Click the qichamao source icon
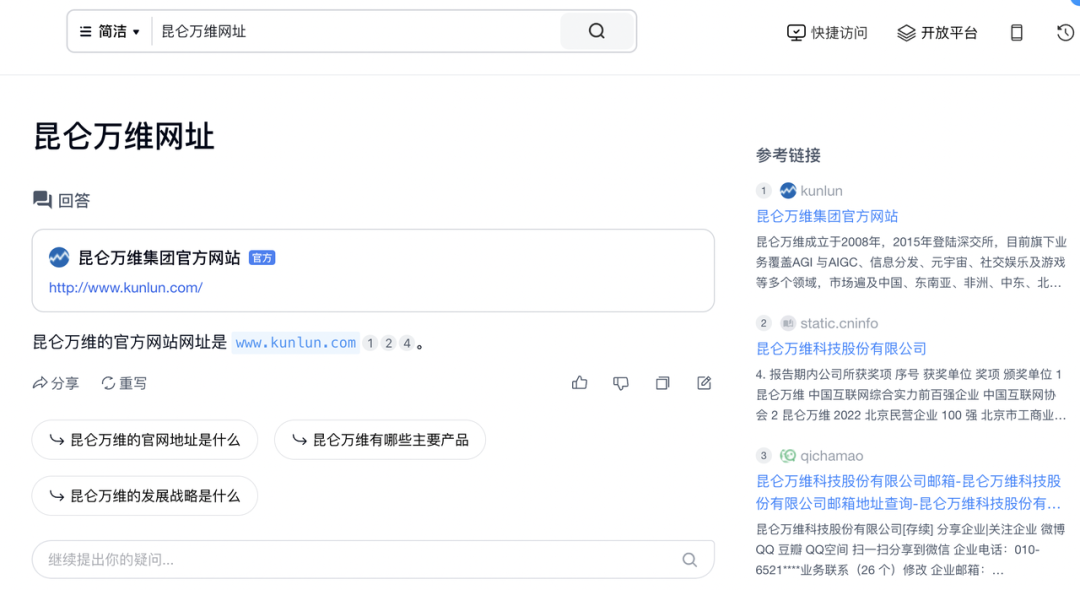 coord(788,456)
